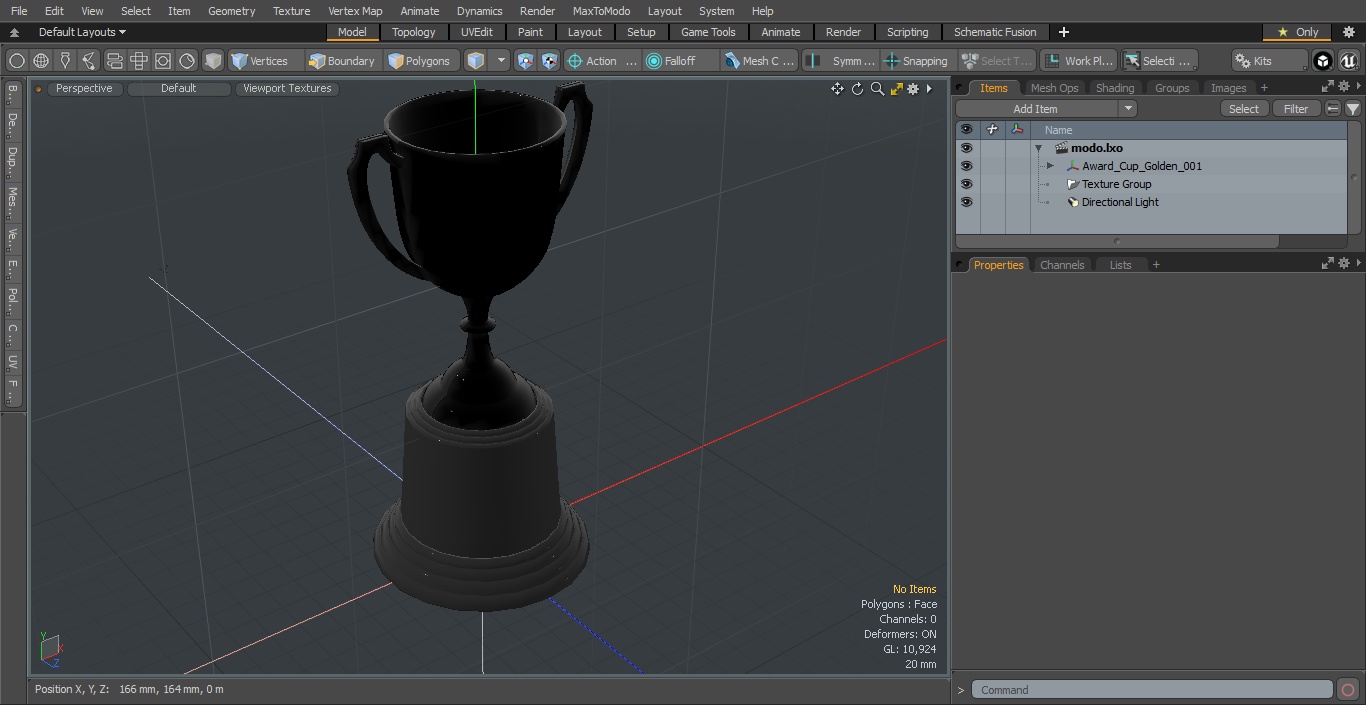Select the Texture Group item
The height and width of the screenshot is (705, 1366).
click(x=1116, y=184)
